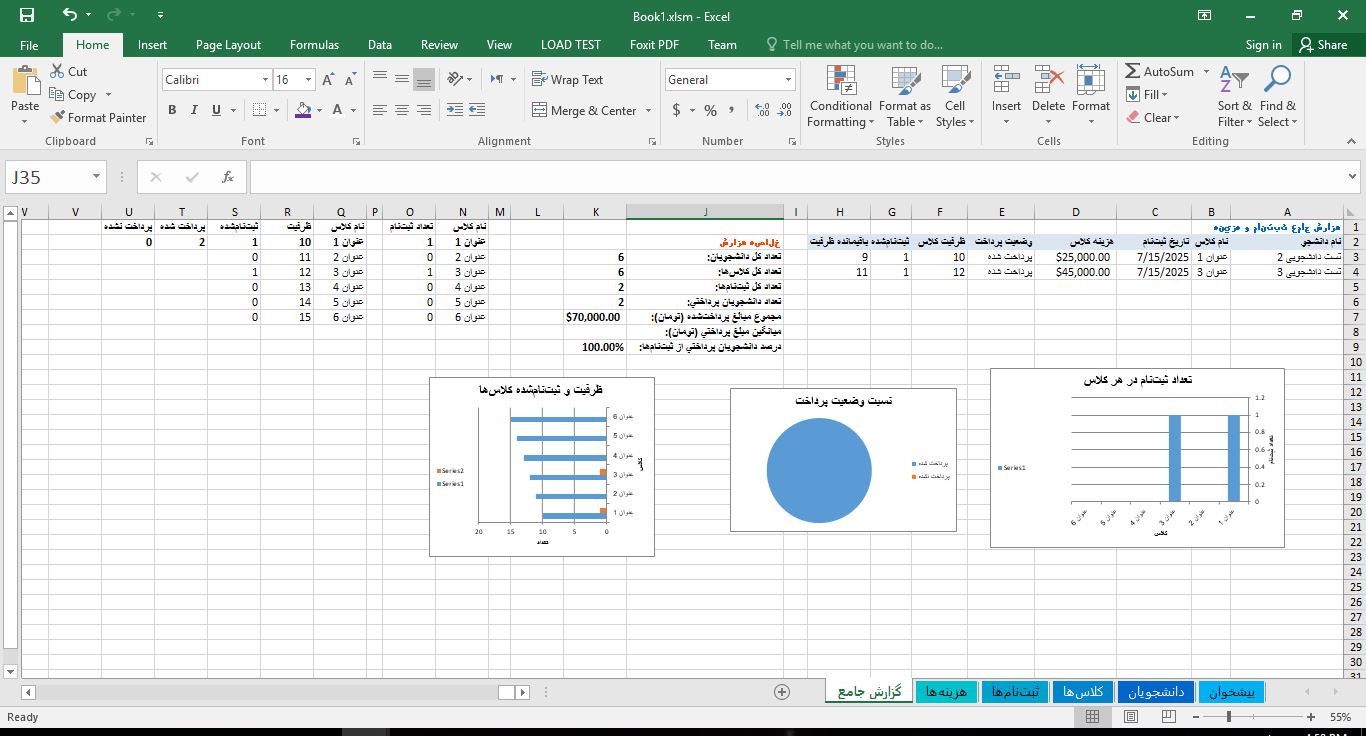The height and width of the screenshot is (736, 1366).
Task: Click the AutoSum button
Action: pyautogui.click(x=1159, y=72)
